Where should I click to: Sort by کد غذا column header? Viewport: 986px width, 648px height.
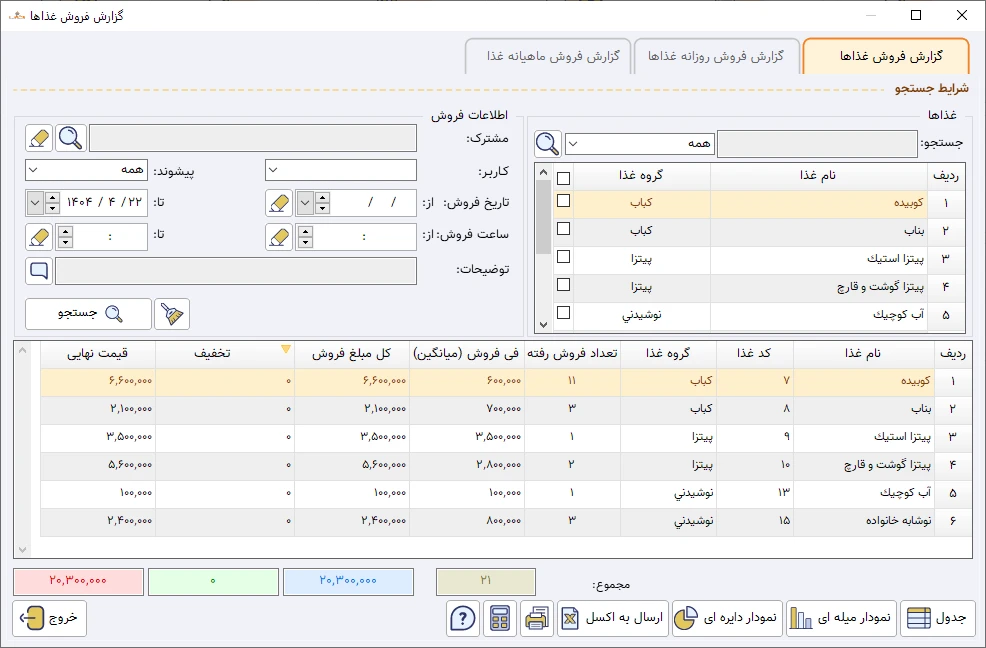tap(755, 354)
